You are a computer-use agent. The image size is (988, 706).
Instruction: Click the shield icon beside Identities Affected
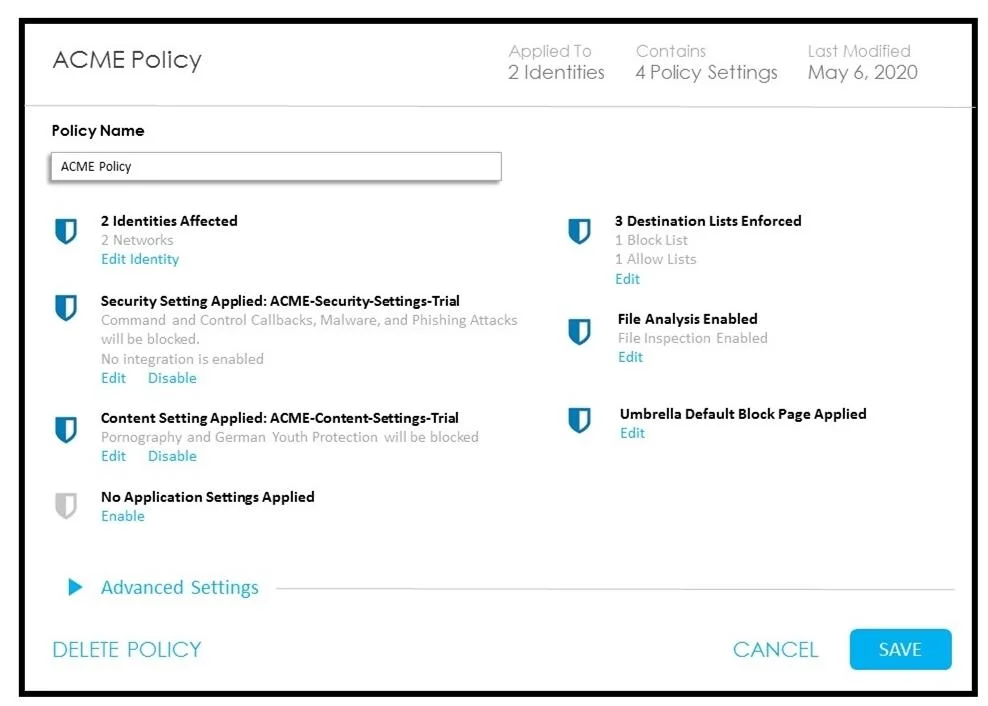point(66,231)
